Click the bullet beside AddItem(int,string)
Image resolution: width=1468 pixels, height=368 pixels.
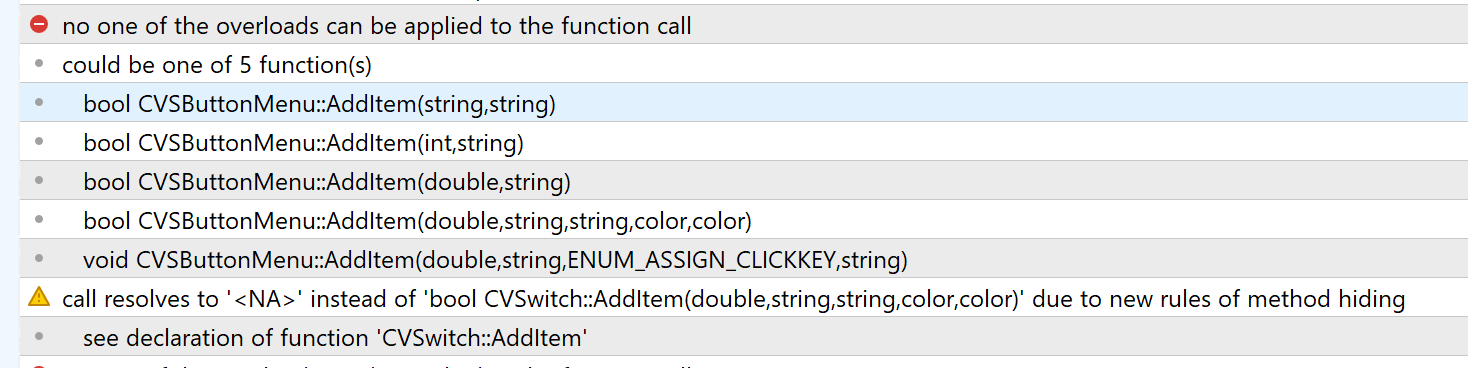pos(39,142)
